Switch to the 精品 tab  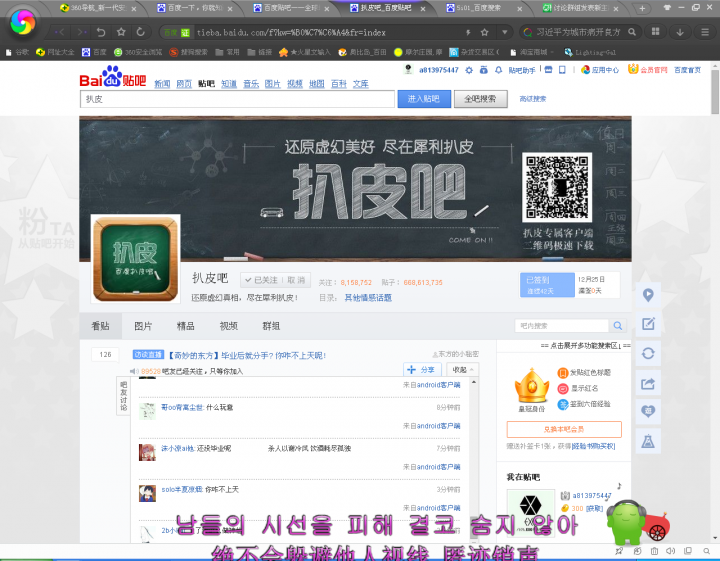click(x=186, y=326)
